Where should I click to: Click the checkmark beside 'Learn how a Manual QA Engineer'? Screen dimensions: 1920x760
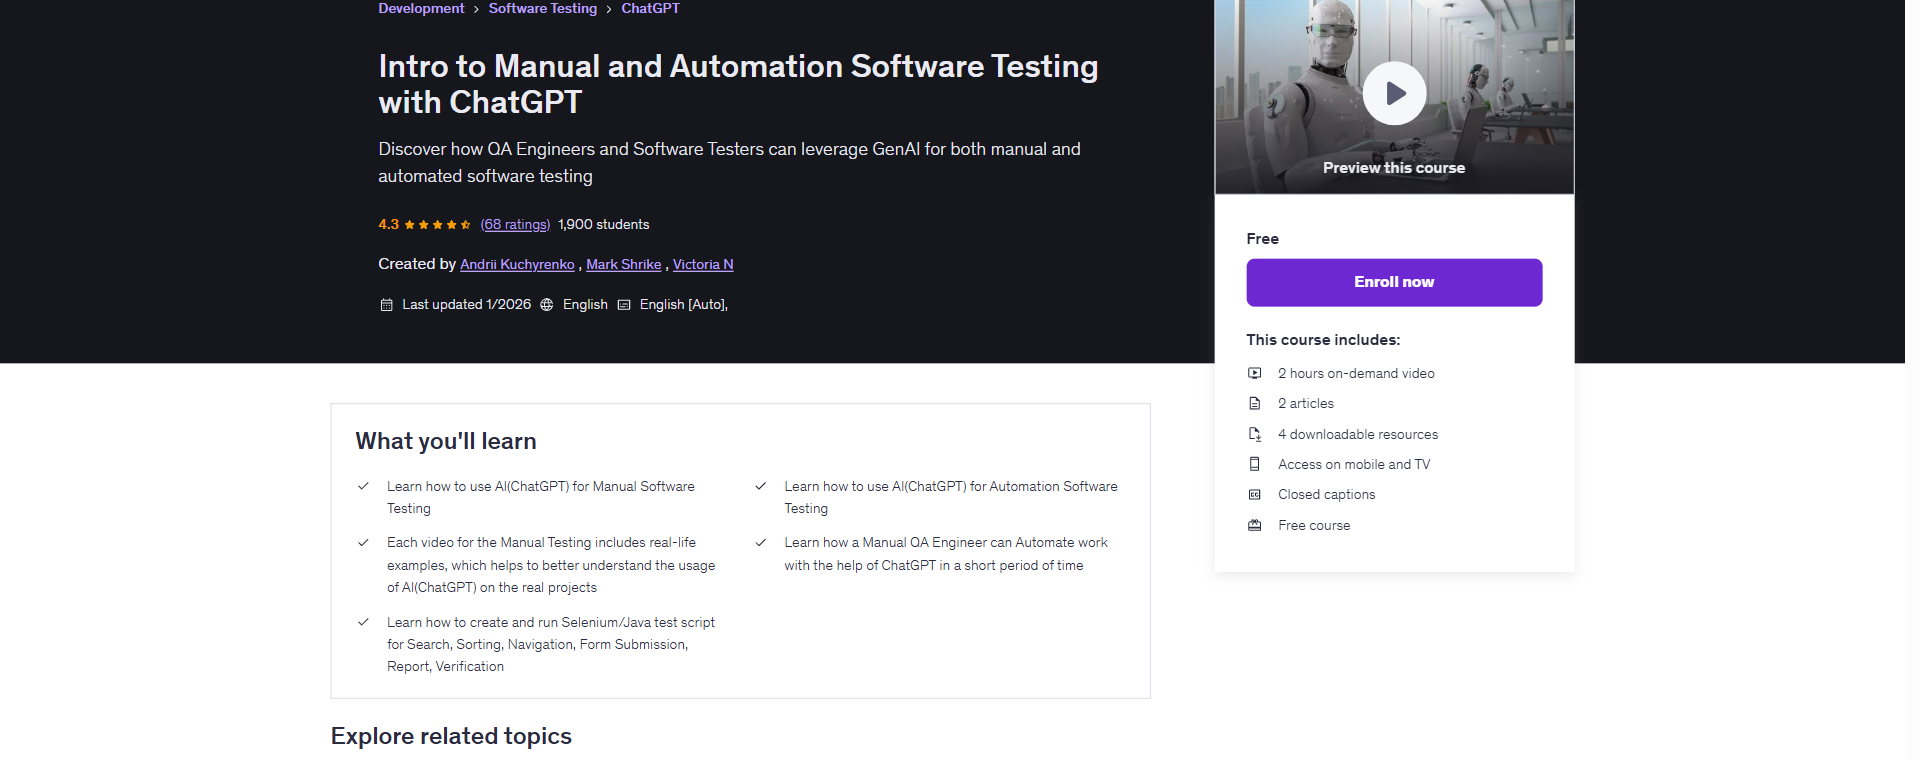760,542
